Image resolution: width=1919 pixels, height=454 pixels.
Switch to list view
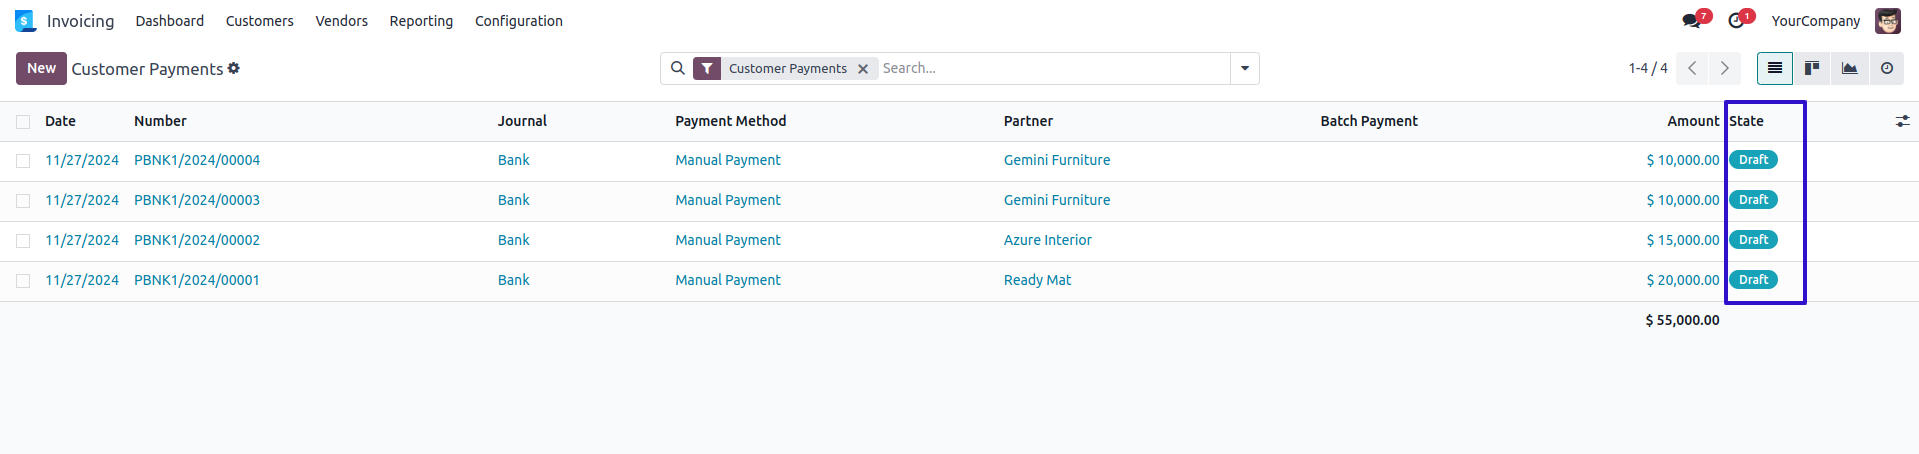pos(1775,68)
